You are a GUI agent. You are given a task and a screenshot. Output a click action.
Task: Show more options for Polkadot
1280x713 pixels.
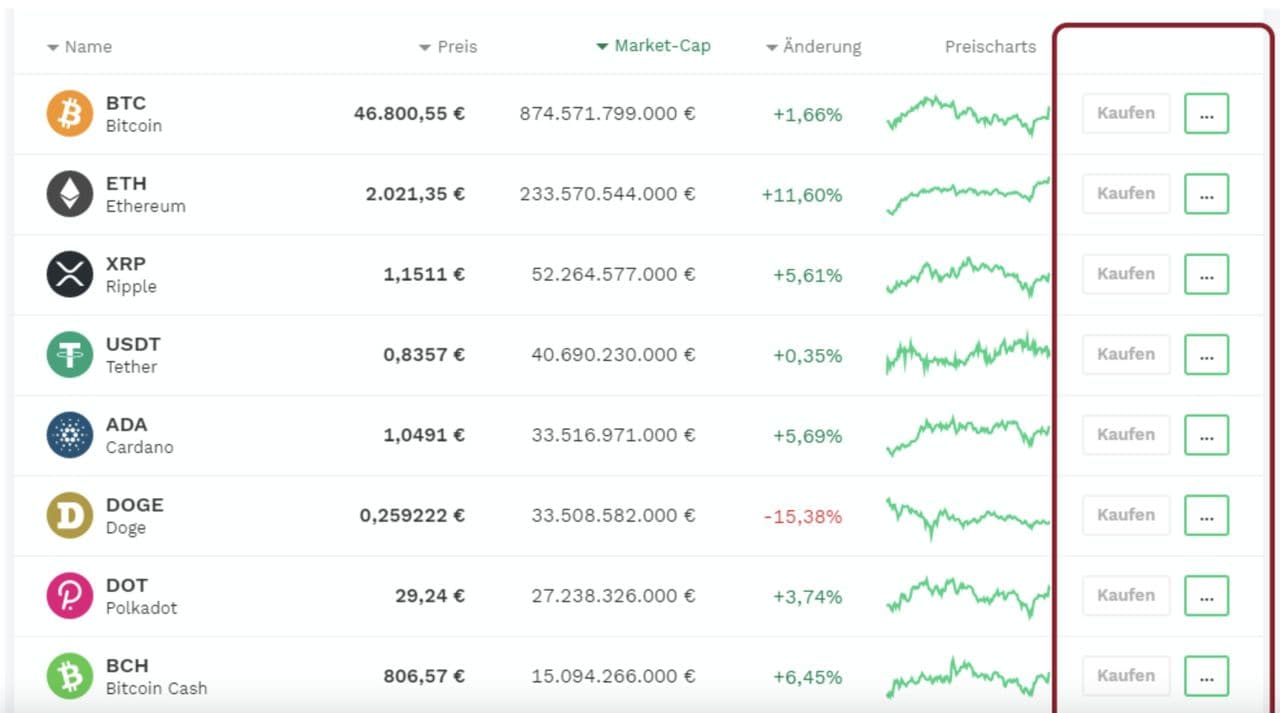(1206, 596)
